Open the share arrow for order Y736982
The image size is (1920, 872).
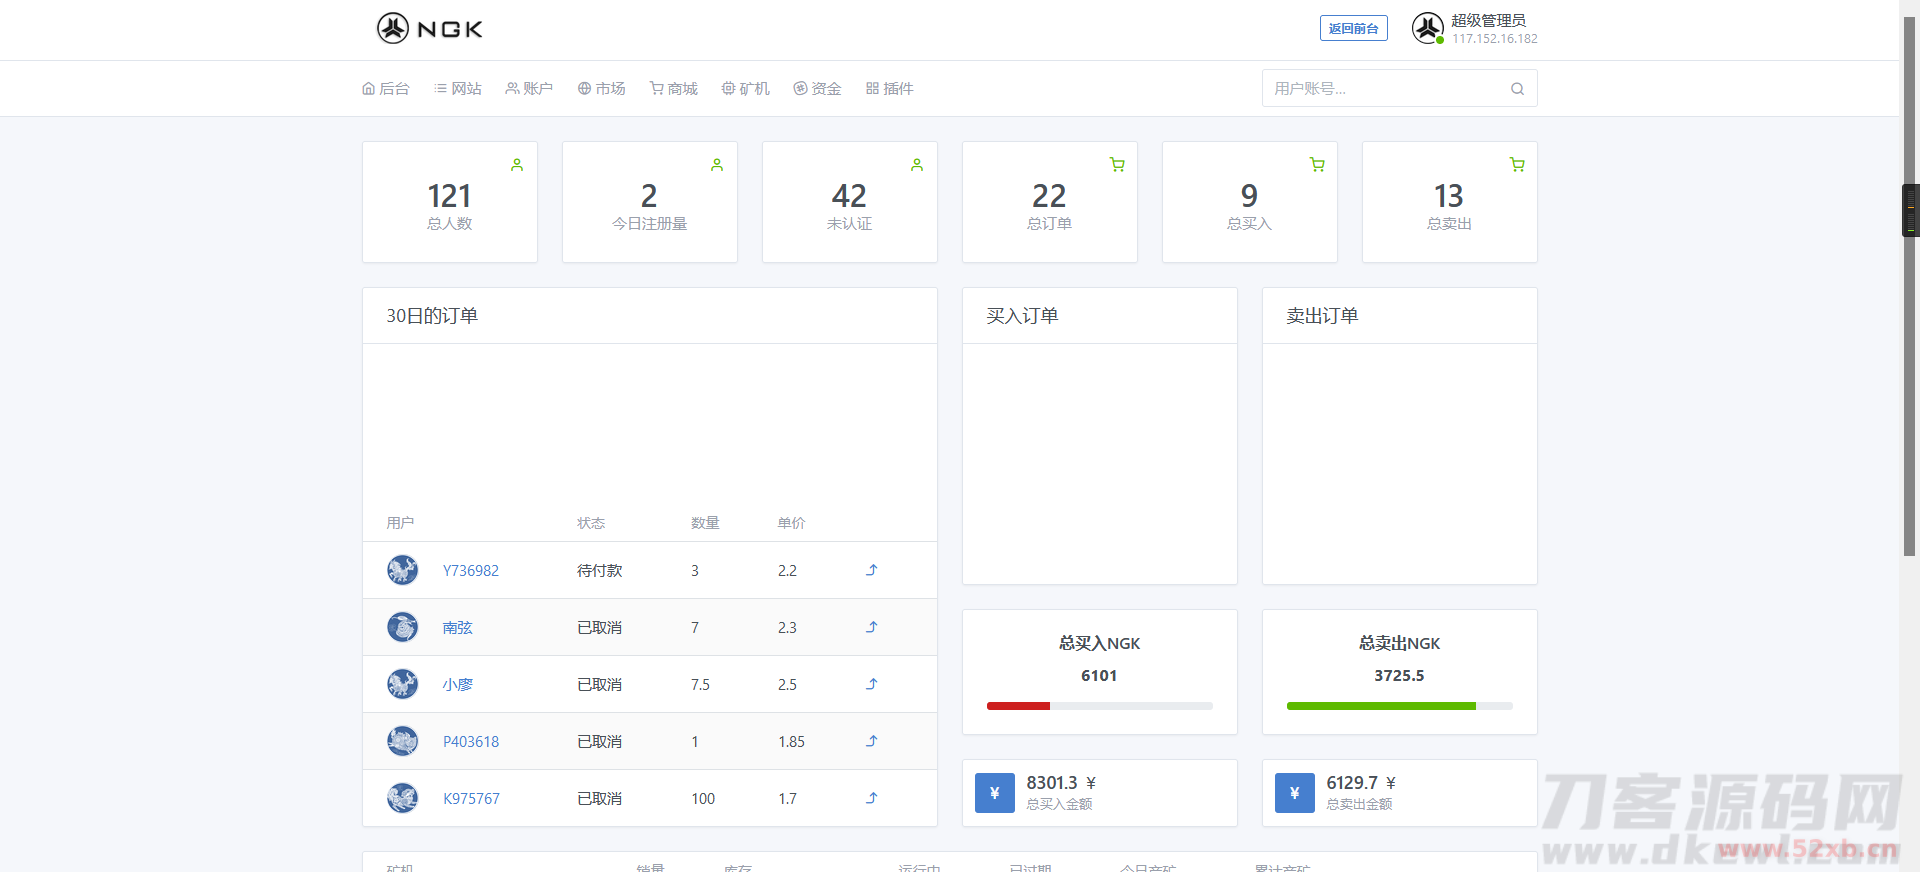point(871,570)
